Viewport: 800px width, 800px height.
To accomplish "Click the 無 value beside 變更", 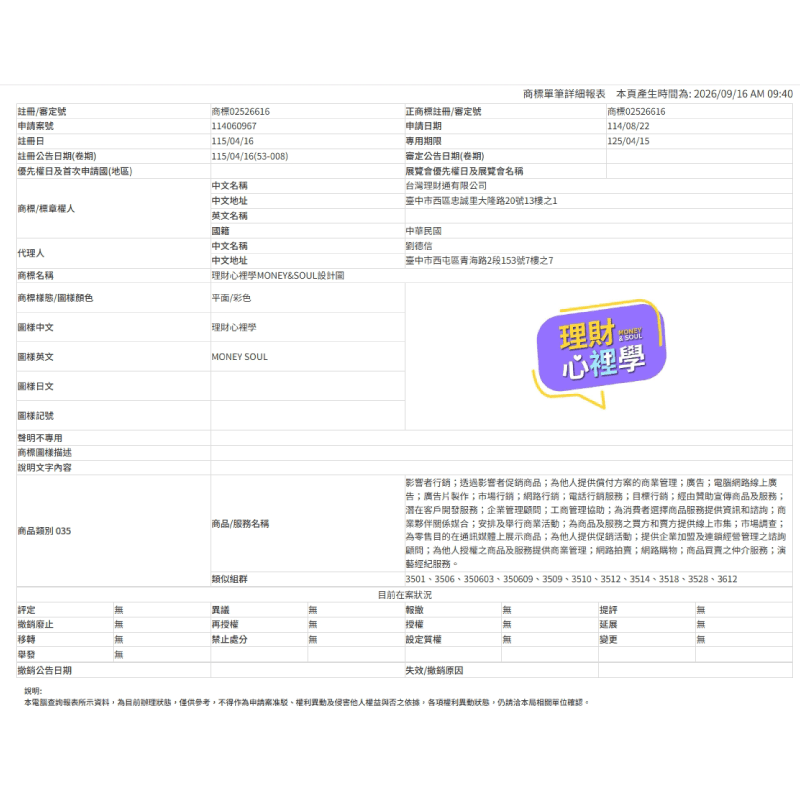I will point(701,639).
